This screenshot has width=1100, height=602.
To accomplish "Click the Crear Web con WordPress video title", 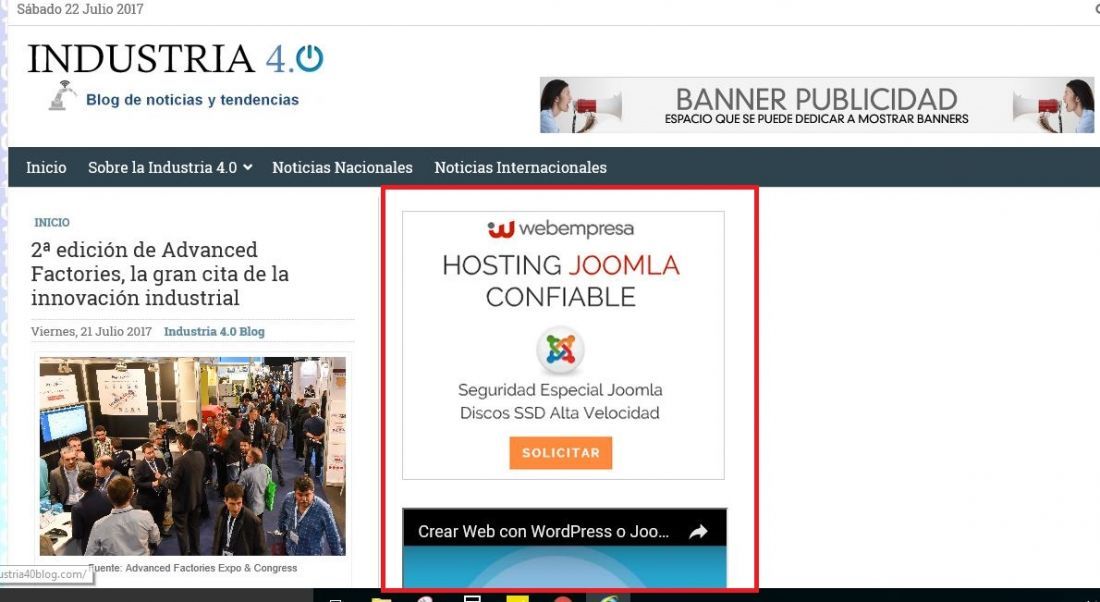I will [543, 532].
